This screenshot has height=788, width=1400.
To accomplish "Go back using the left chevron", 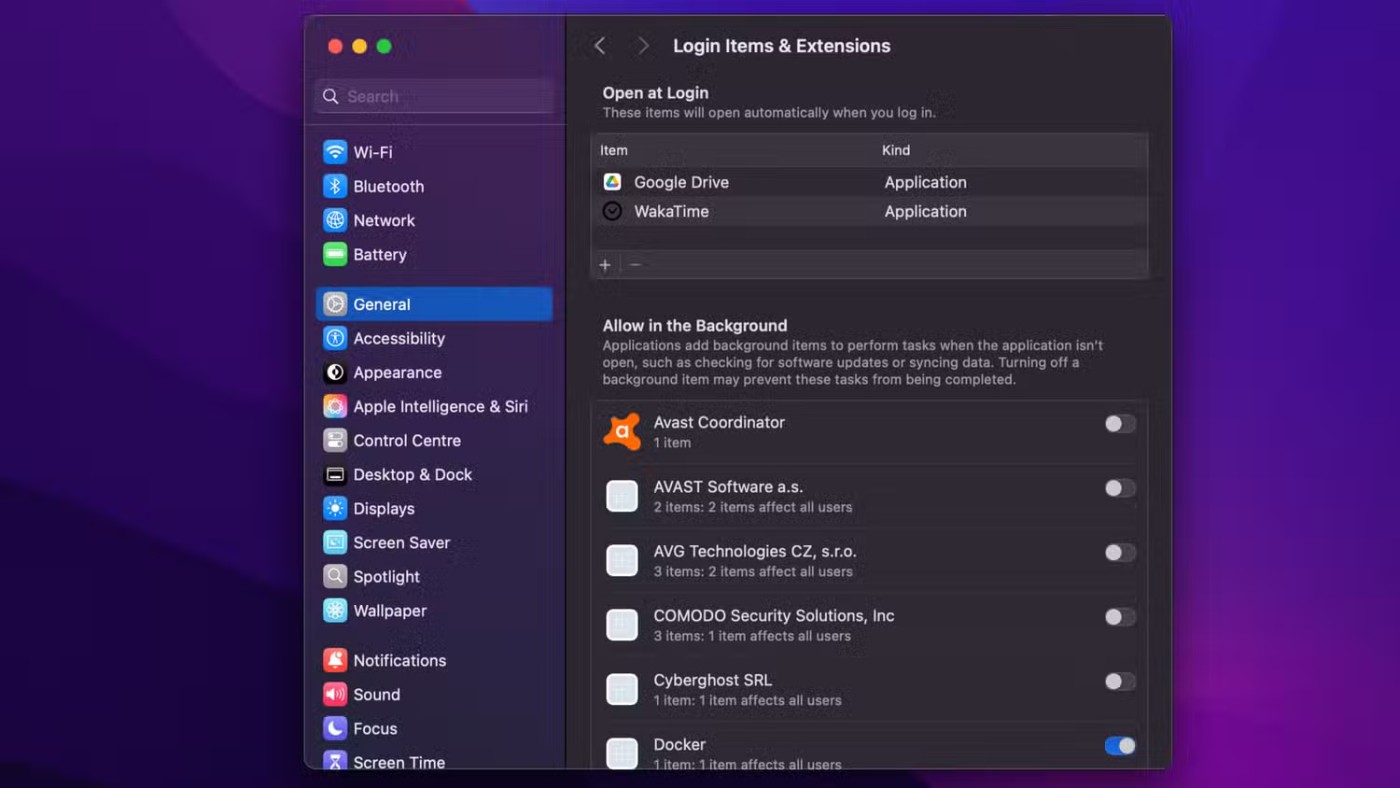I will coord(600,46).
